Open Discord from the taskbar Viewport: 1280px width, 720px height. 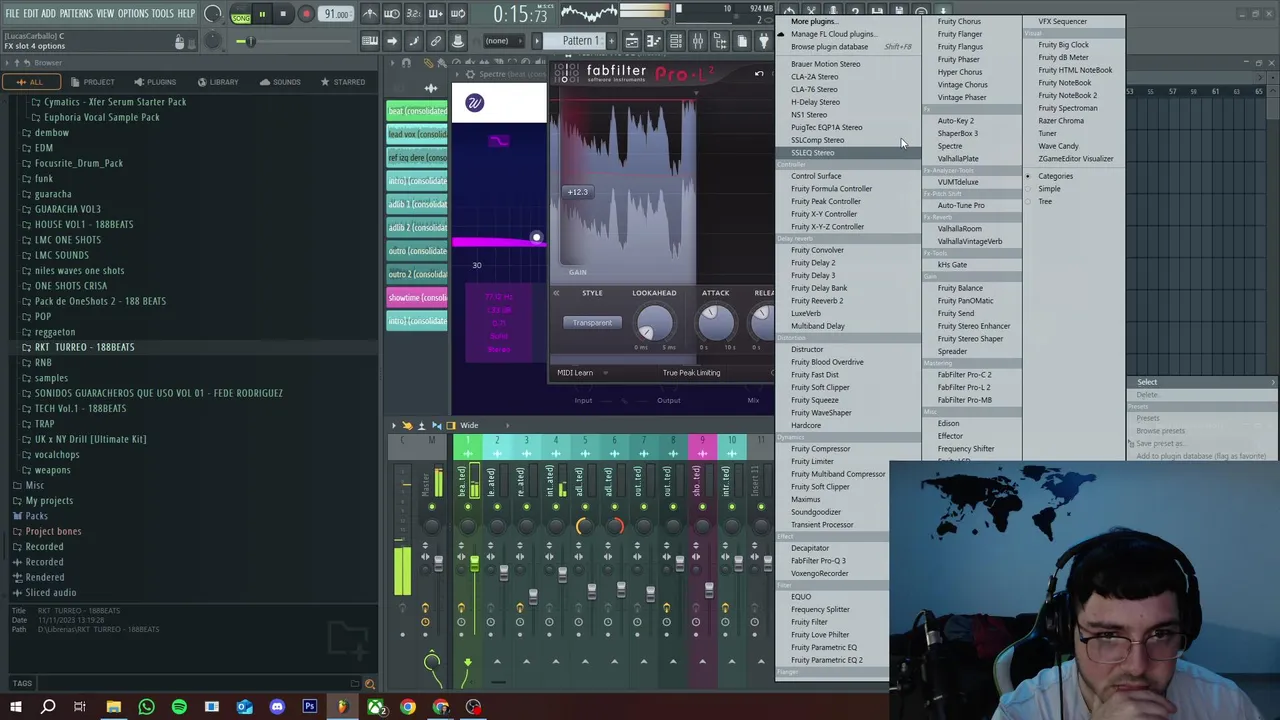click(x=277, y=707)
